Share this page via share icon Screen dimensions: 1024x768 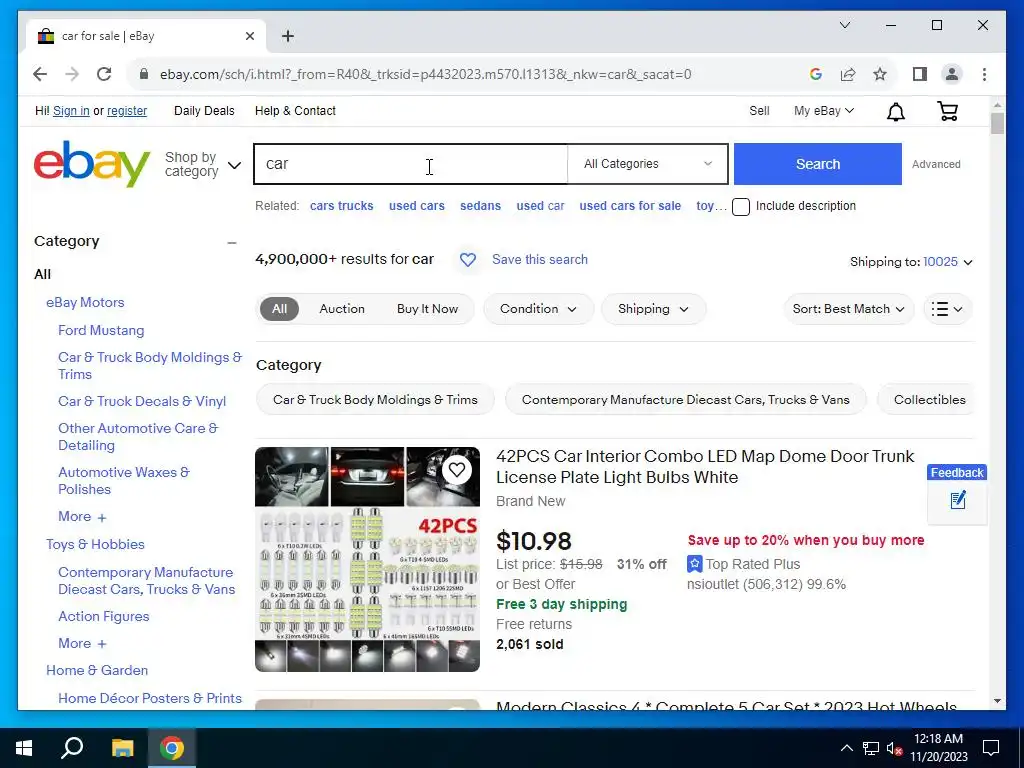tap(848, 74)
